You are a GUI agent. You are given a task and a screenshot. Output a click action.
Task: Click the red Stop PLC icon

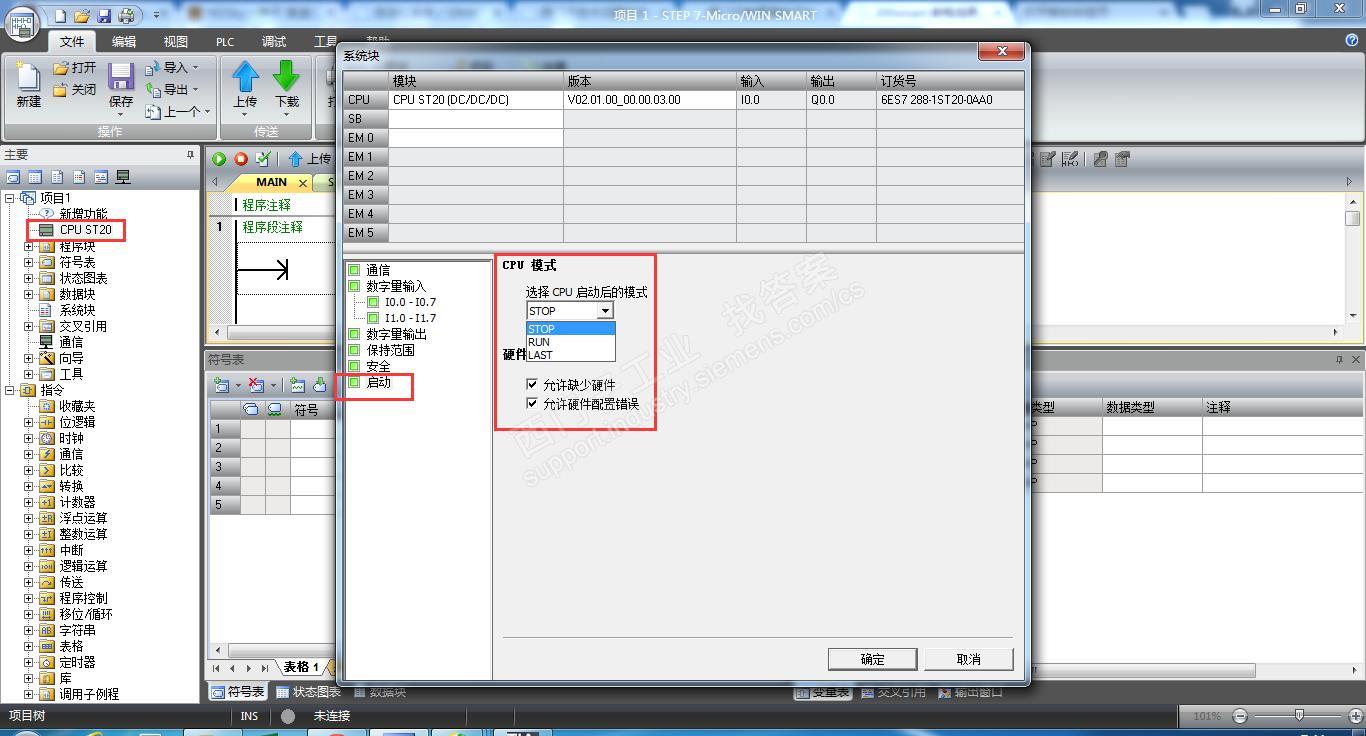pos(241,158)
